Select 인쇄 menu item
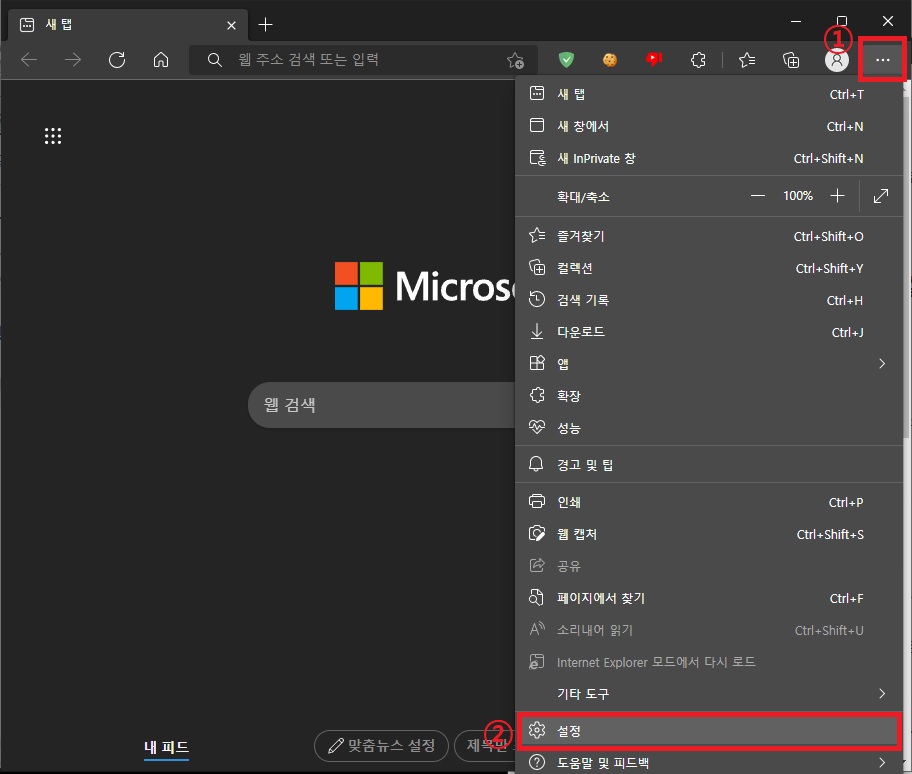912x774 pixels. (708, 502)
